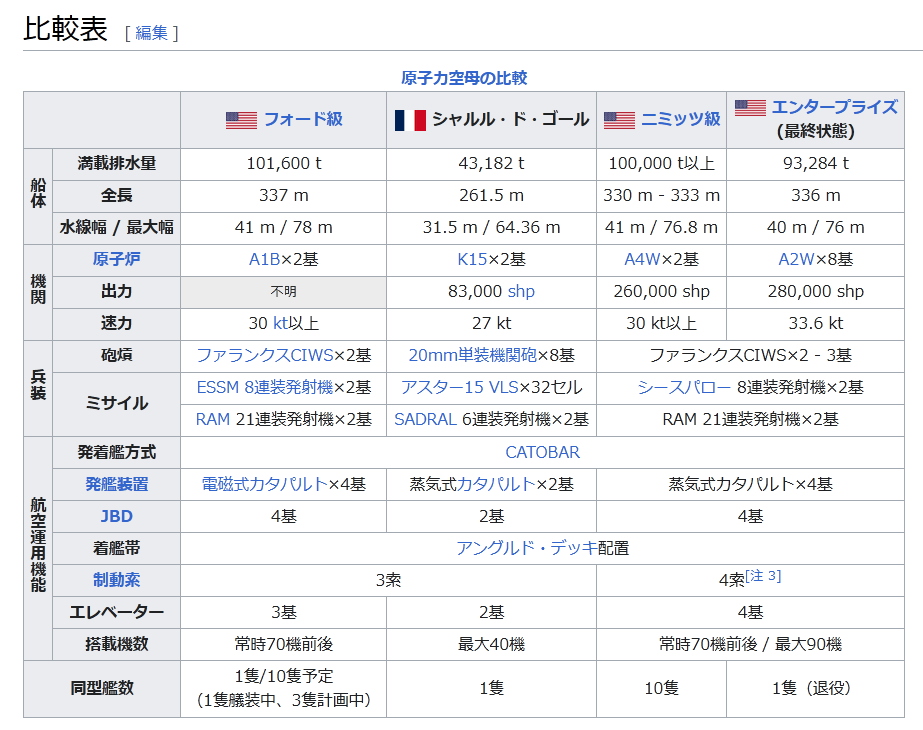Click the US flag icon beside エンタープライズ
This screenshot has height=730, width=923.
coord(750,107)
